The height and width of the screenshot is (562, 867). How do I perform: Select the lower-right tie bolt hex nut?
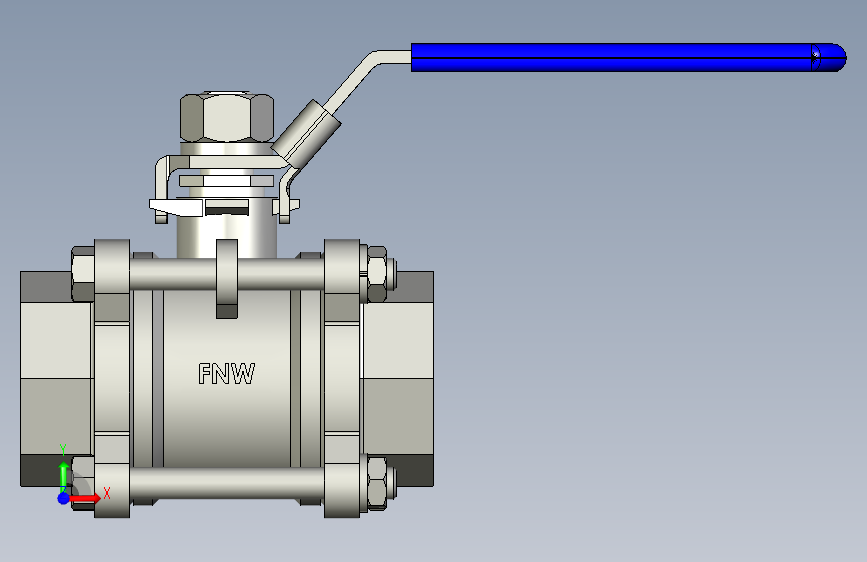tap(377, 483)
